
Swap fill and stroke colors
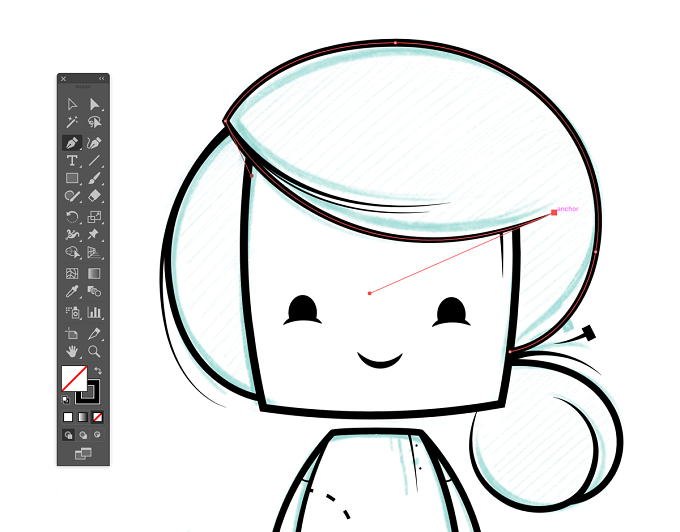pos(98,371)
